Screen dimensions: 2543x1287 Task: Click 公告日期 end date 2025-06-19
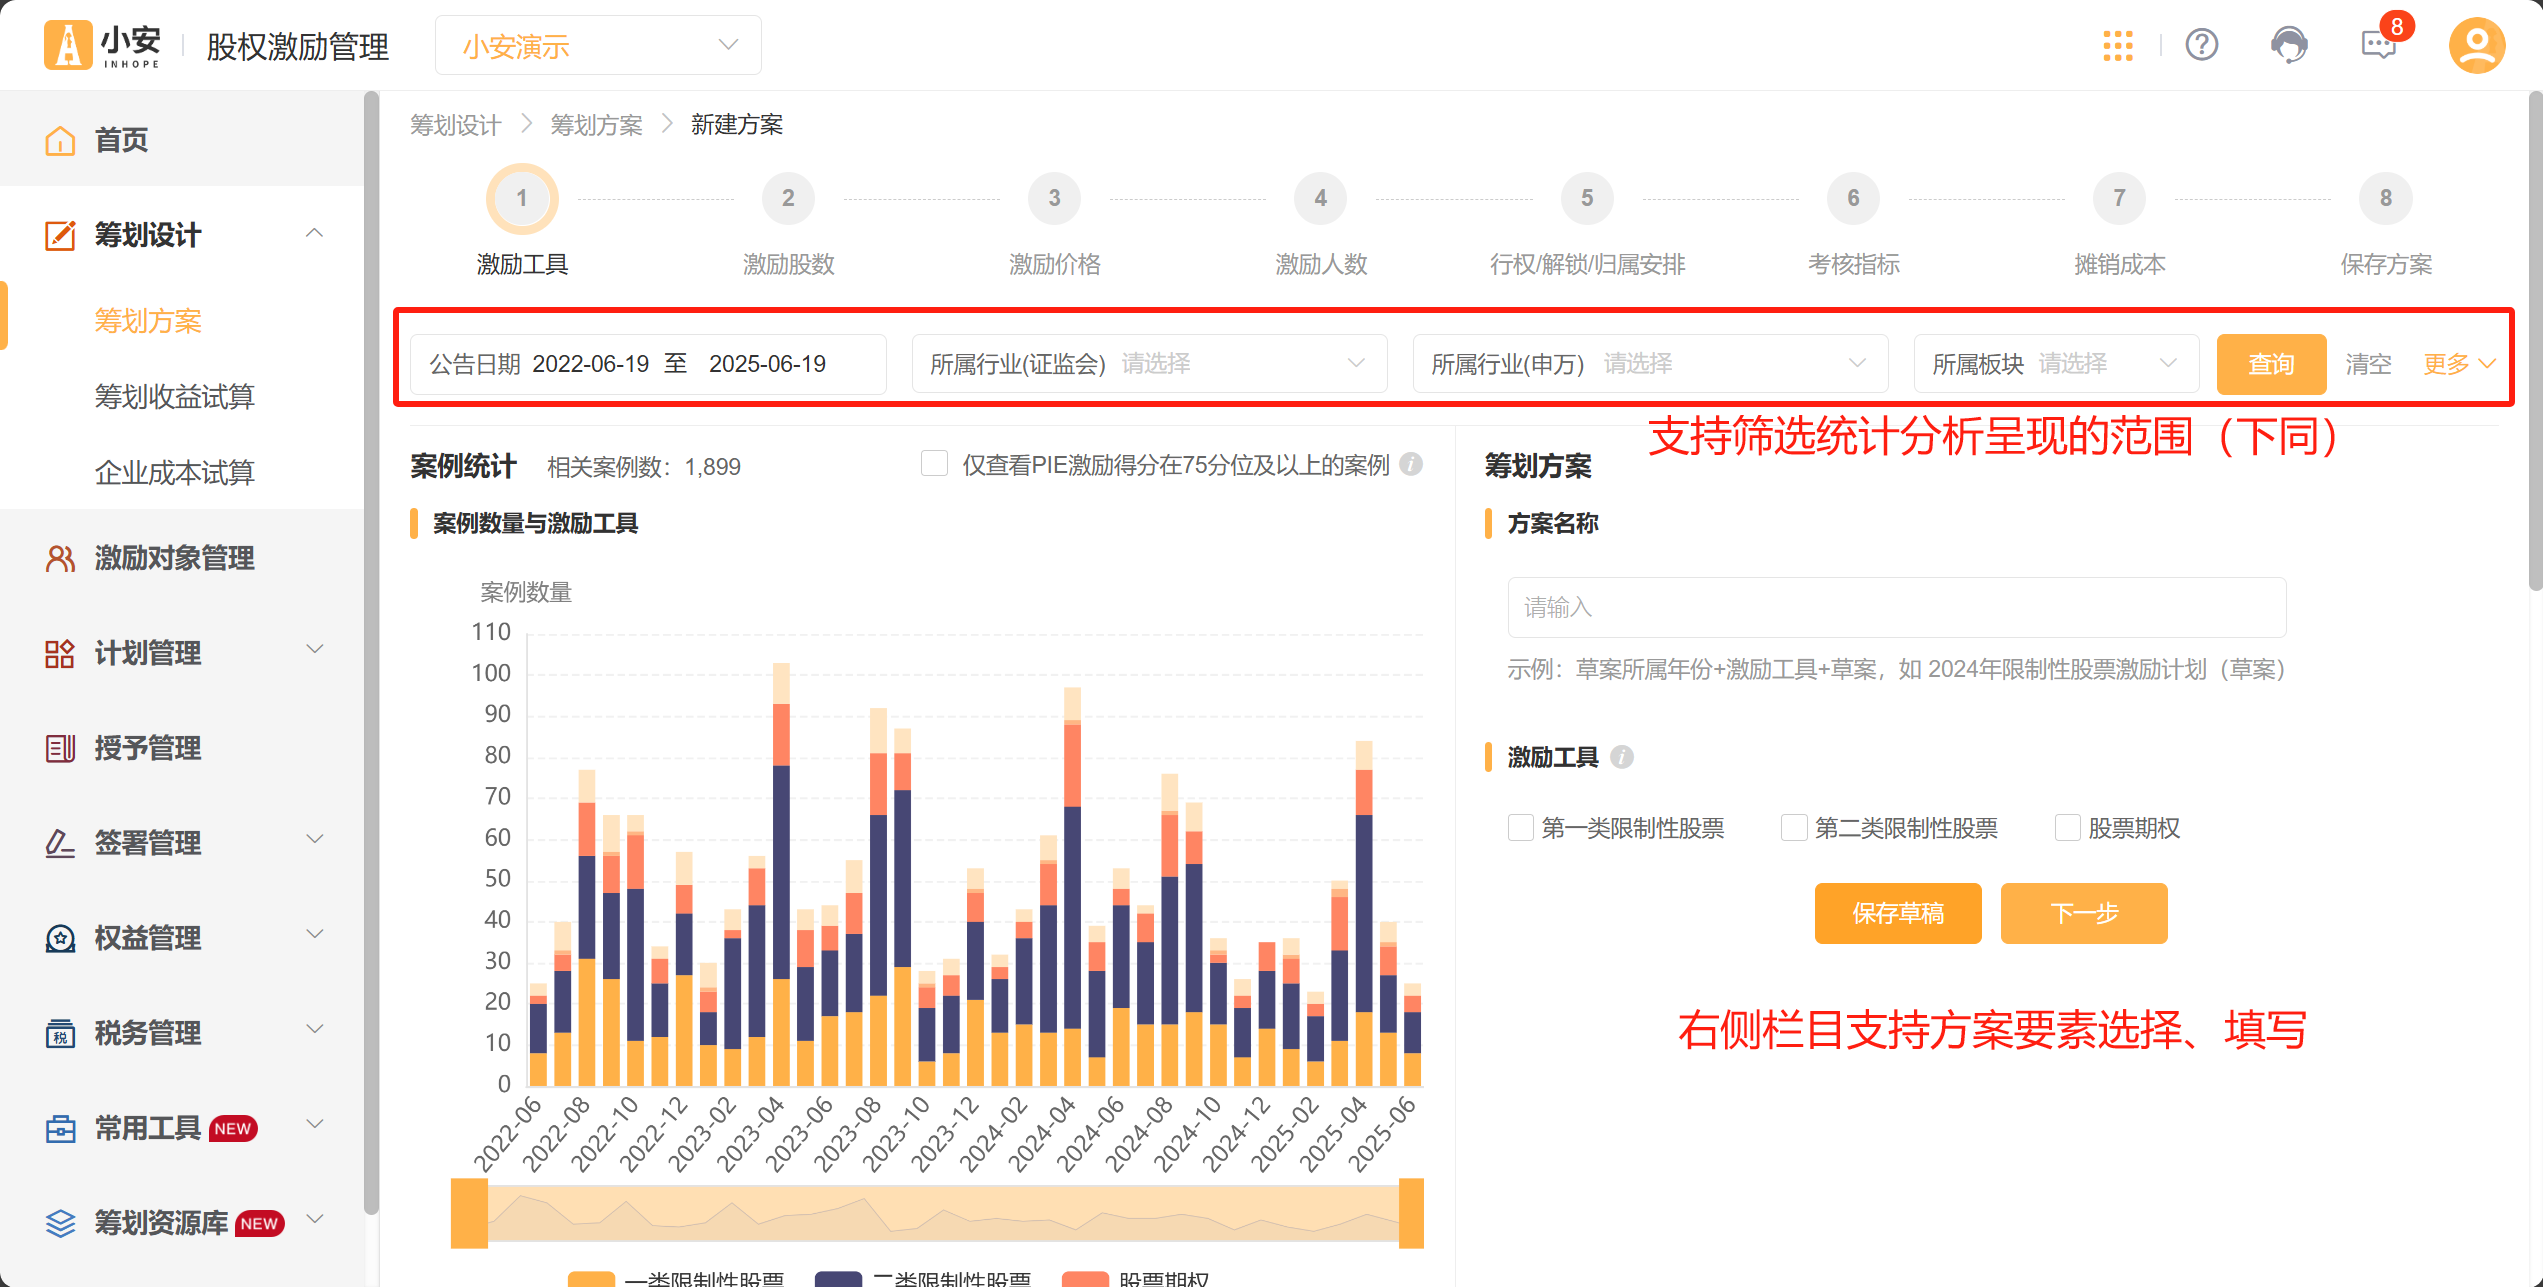pos(767,364)
